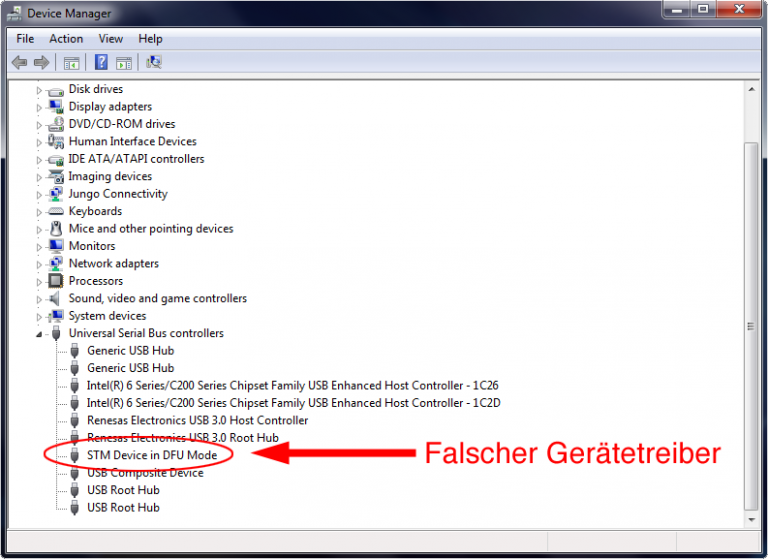Click the Processors chip icon
The width and height of the screenshot is (768, 559).
55,281
